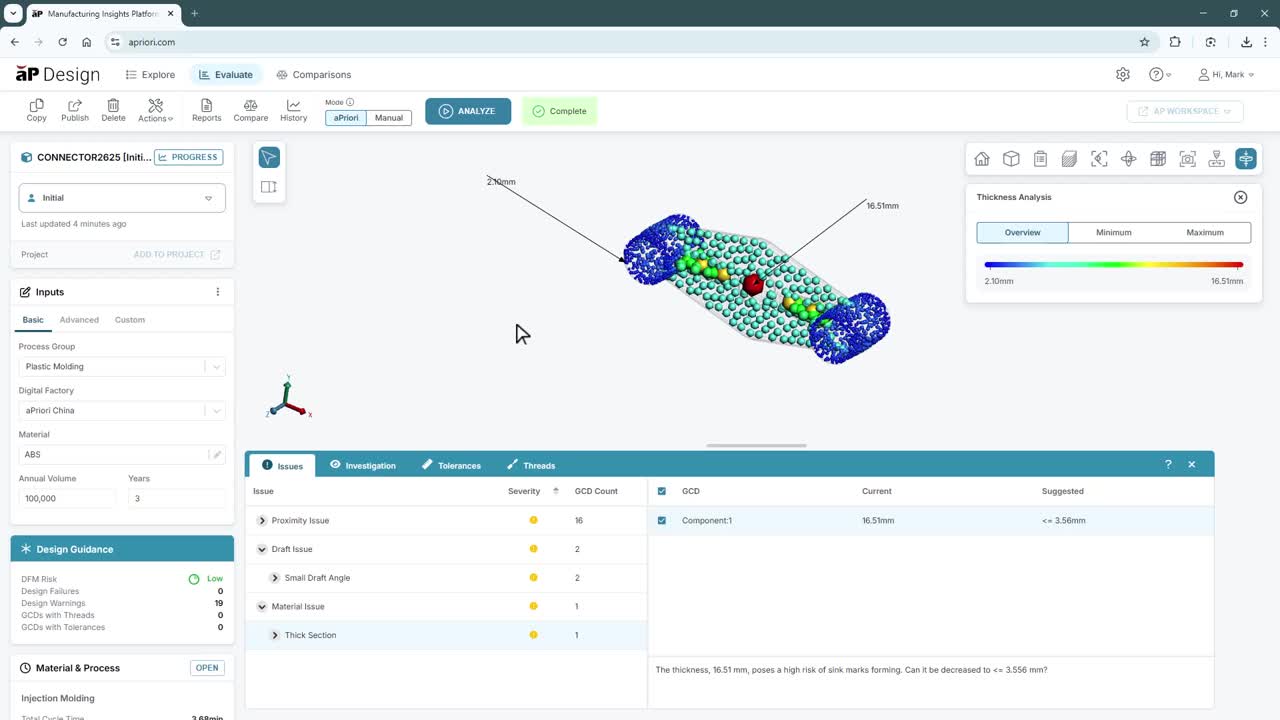The width and height of the screenshot is (1280, 720).
Task: Reset the viewer with the home icon
Action: point(982,159)
